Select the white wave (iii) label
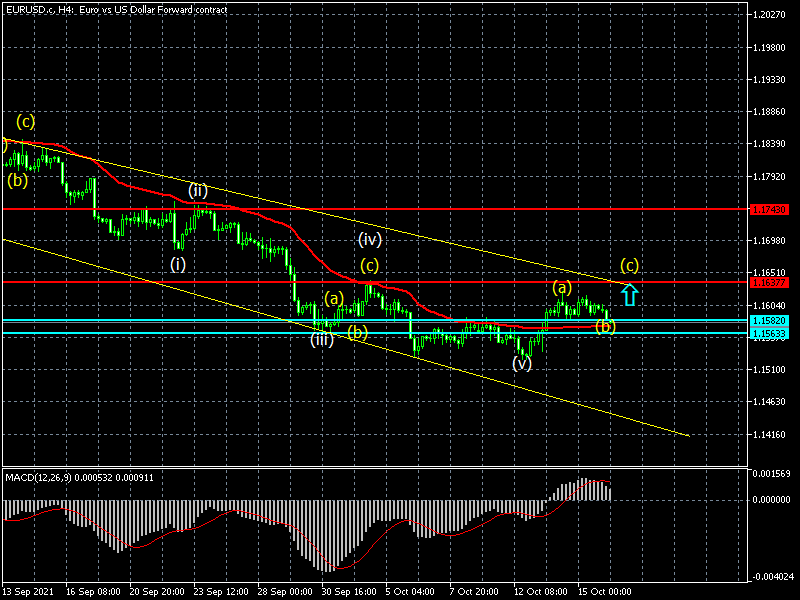The width and height of the screenshot is (800, 600). [321, 340]
